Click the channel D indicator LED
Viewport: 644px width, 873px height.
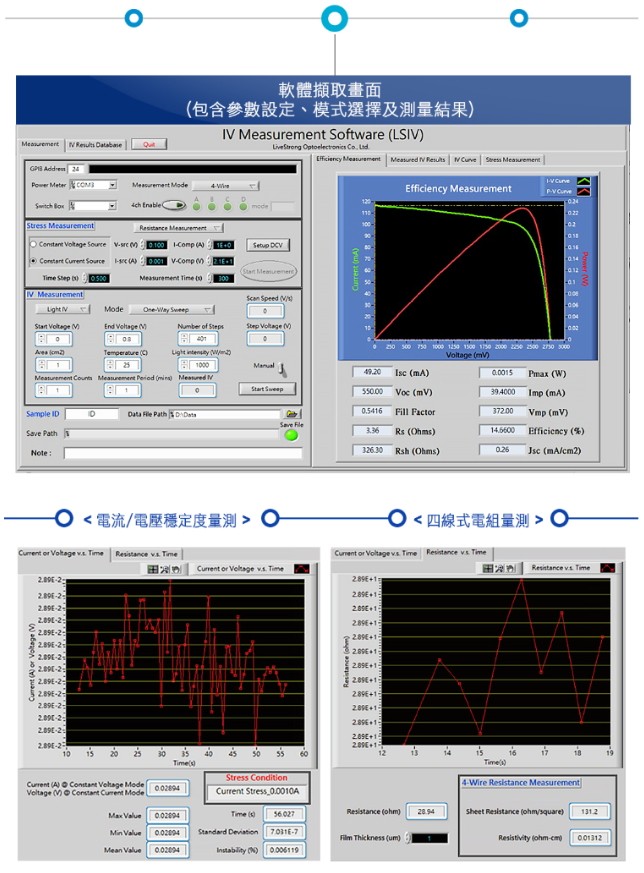tap(243, 207)
